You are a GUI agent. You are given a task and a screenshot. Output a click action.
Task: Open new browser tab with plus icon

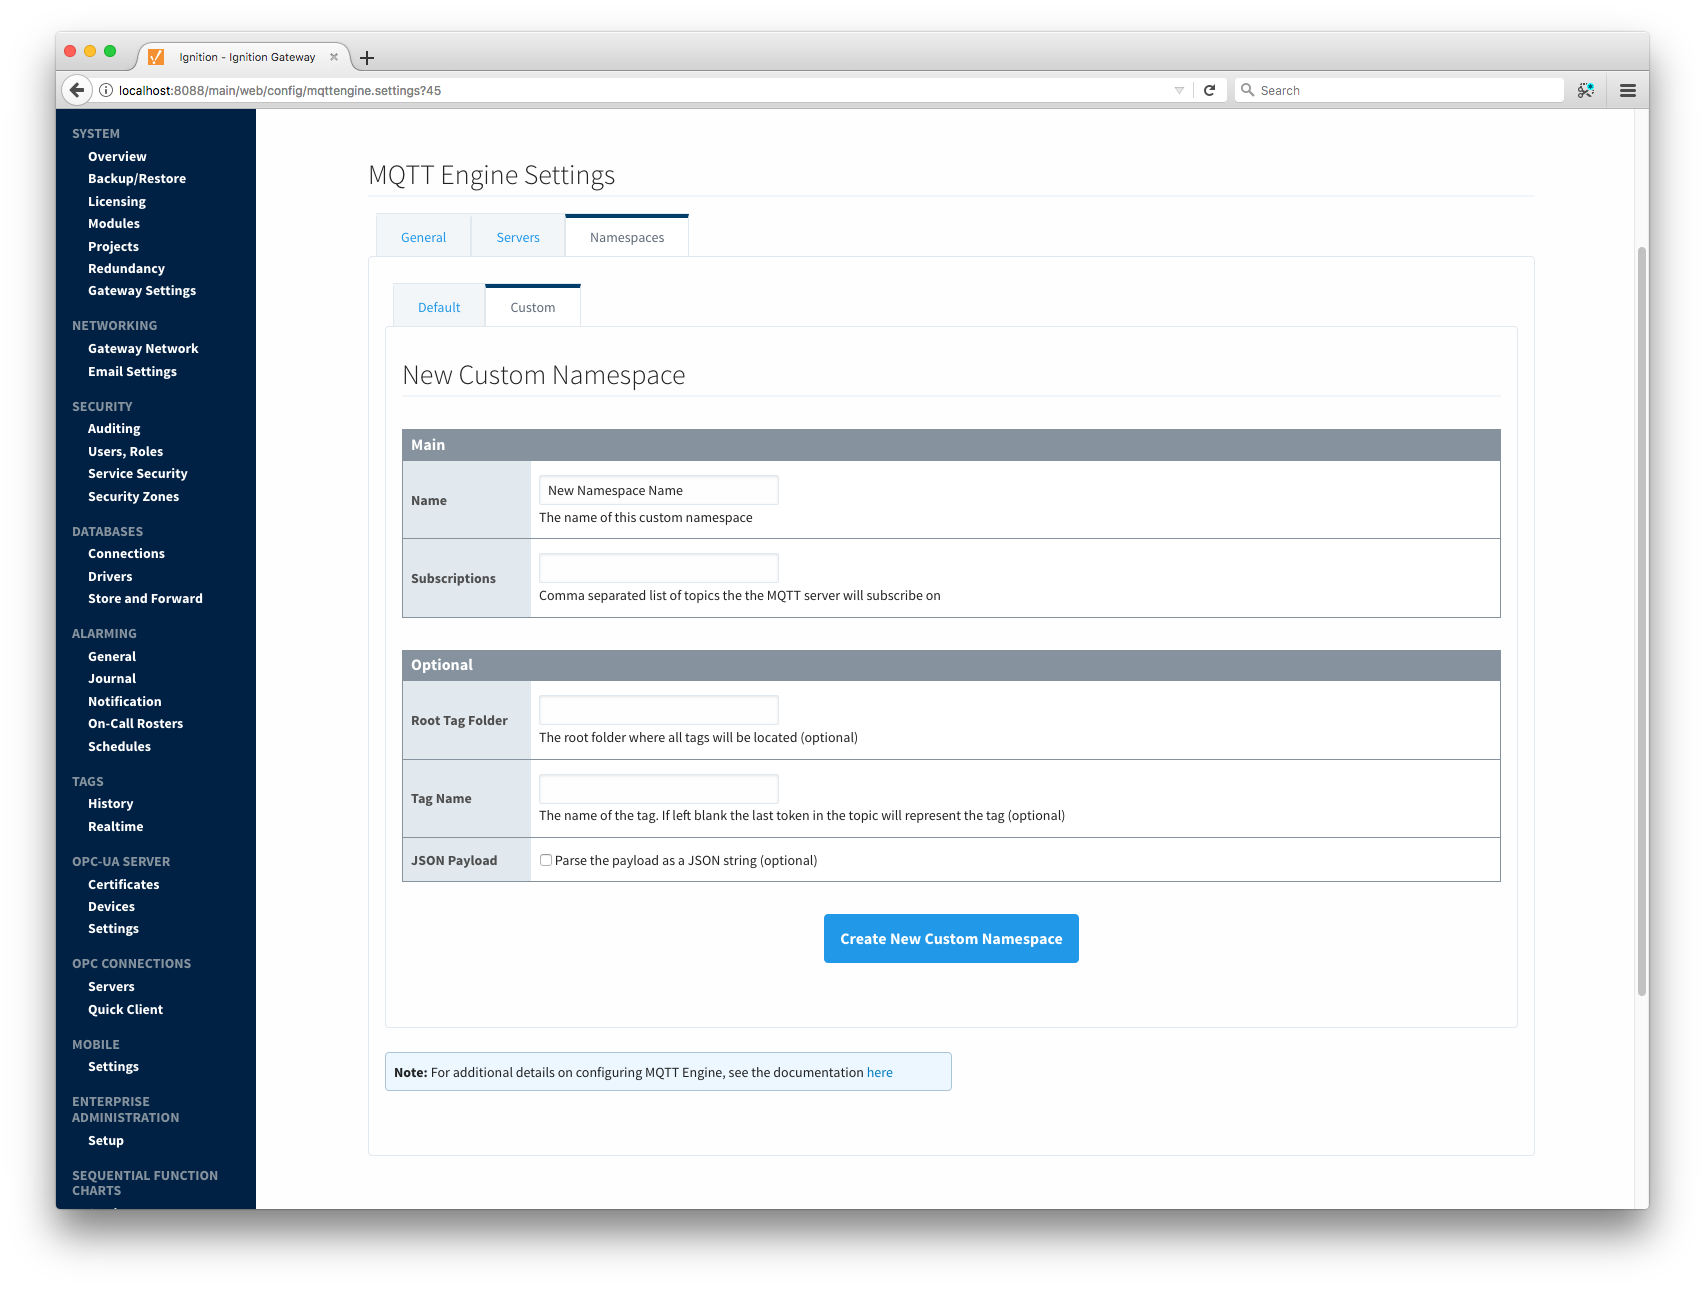[367, 58]
